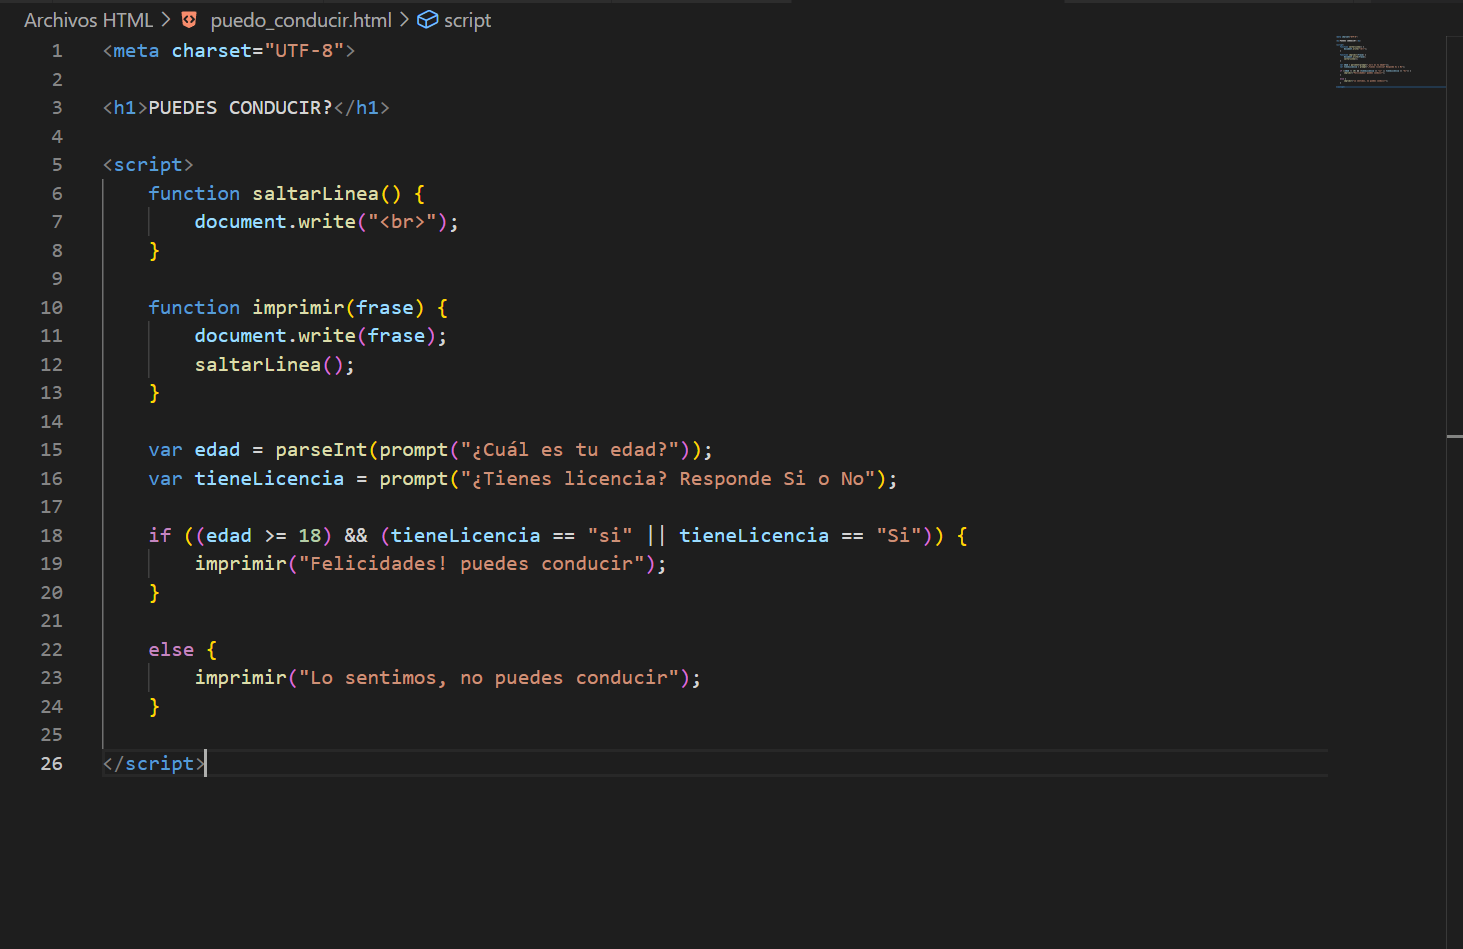Click the "<br>" string on line 7
The image size is (1463, 949).
coord(402,222)
